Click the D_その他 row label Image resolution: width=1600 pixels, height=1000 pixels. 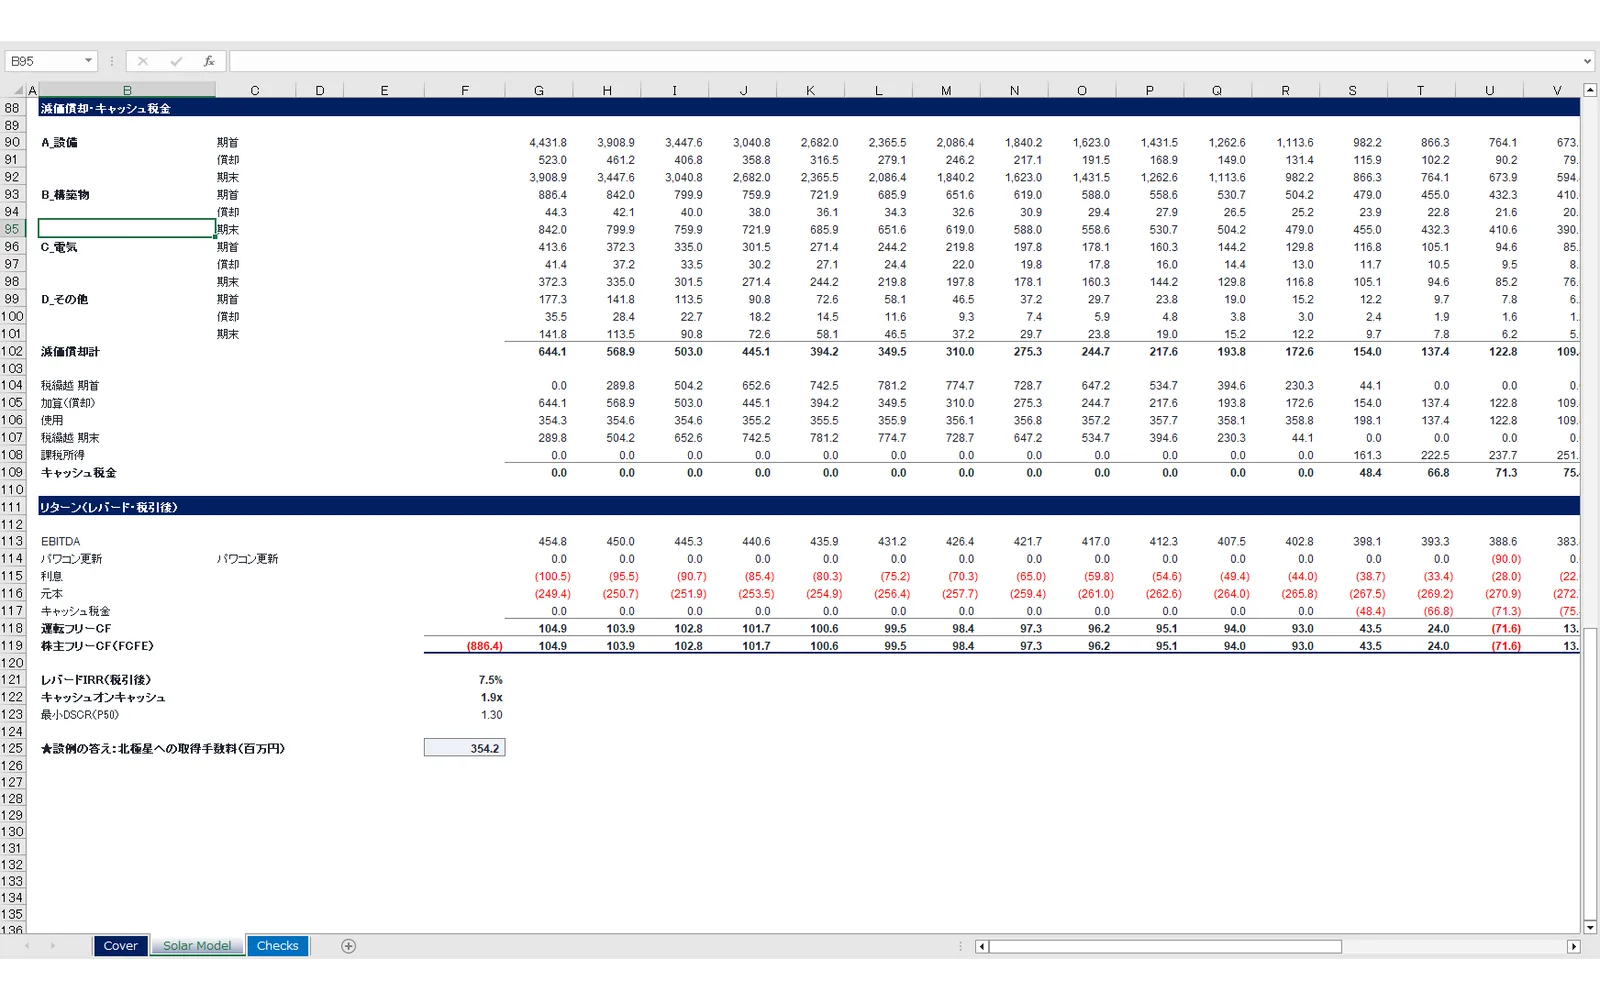(64, 300)
